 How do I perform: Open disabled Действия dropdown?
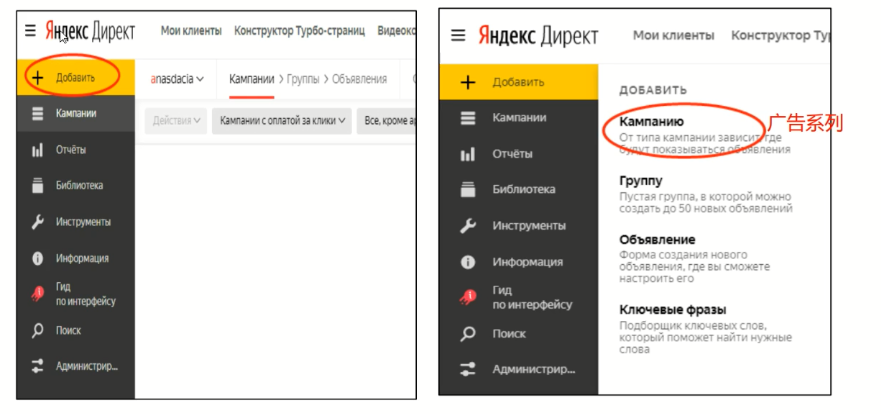tap(176, 121)
